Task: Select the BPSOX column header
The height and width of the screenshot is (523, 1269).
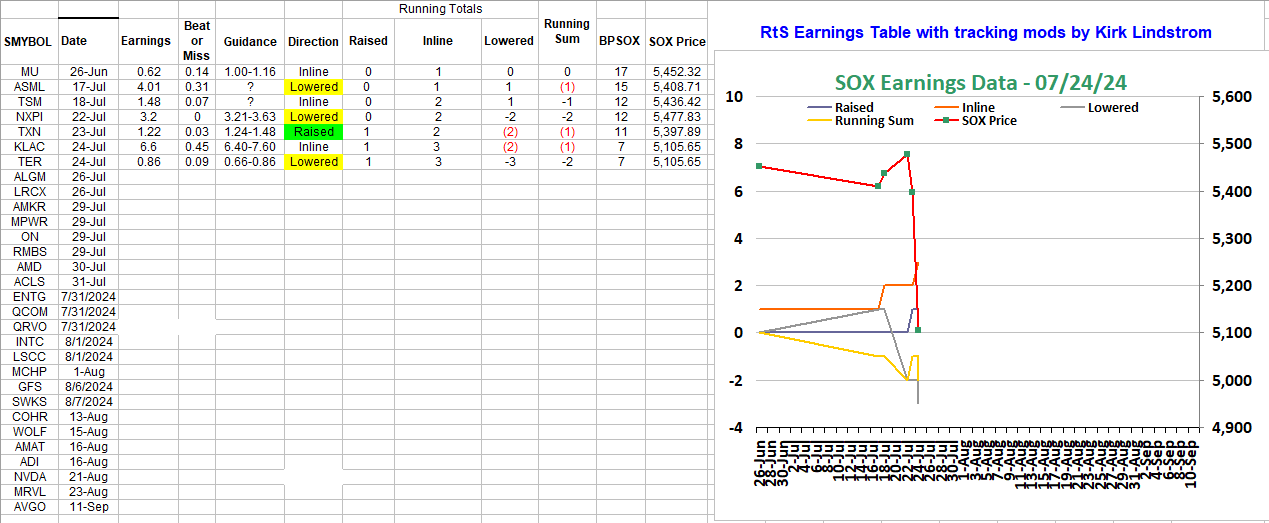Action: pos(620,42)
